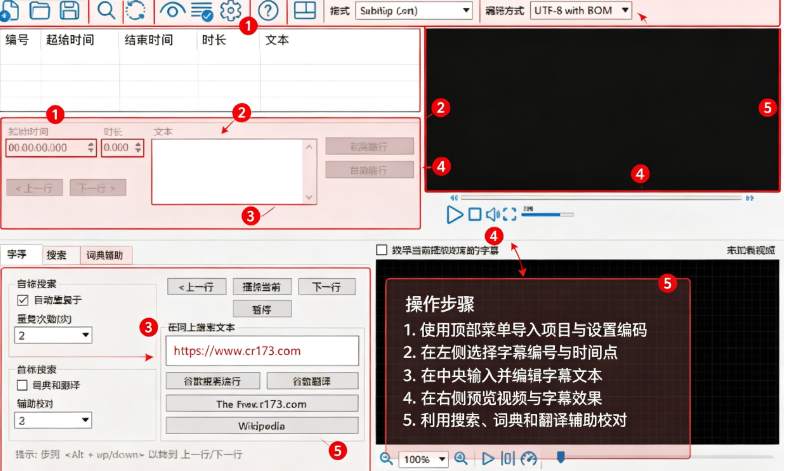Save the subtitle using the floppy disk icon
The height and width of the screenshot is (471, 789).
[69, 10]
